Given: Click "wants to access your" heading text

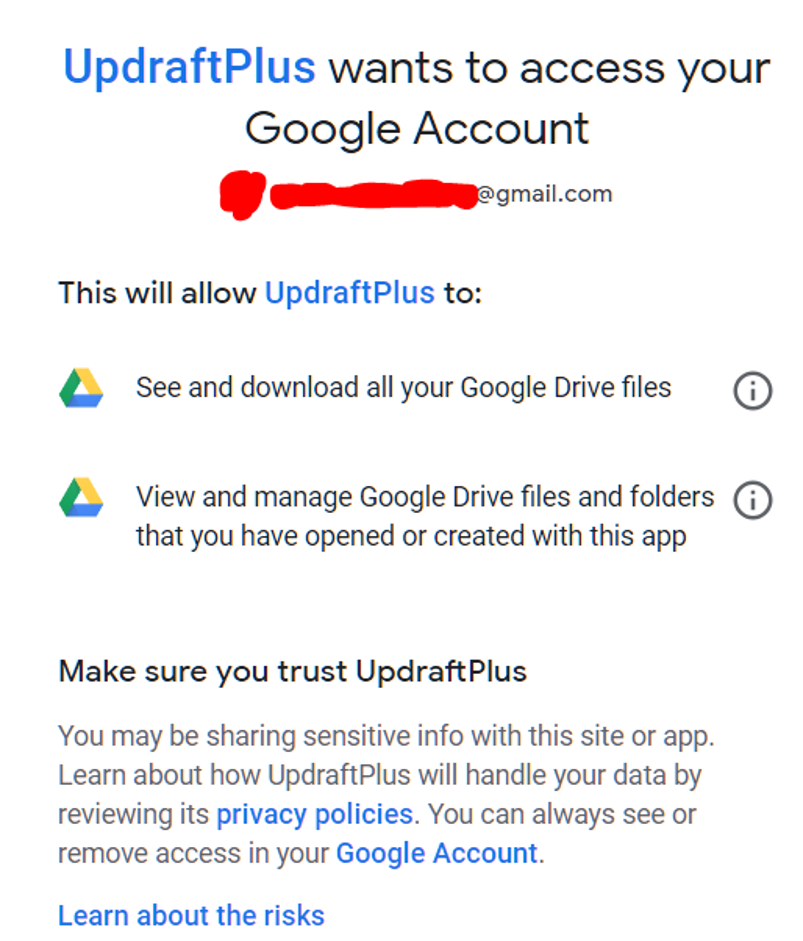Looking at the screenshot, I should click(x=550, y=68).
